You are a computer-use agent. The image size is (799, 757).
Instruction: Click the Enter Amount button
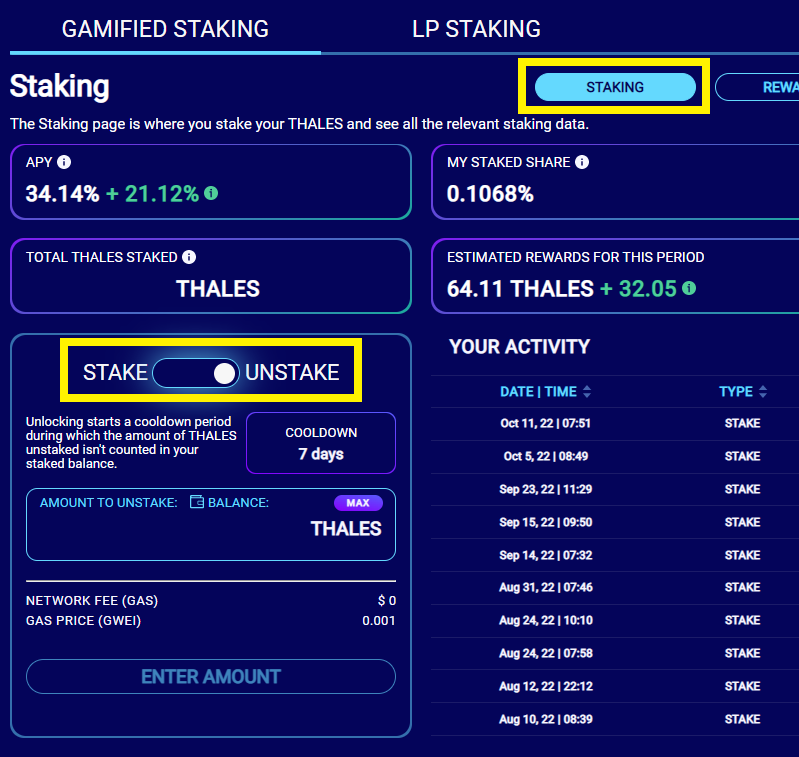pos(211,677)
